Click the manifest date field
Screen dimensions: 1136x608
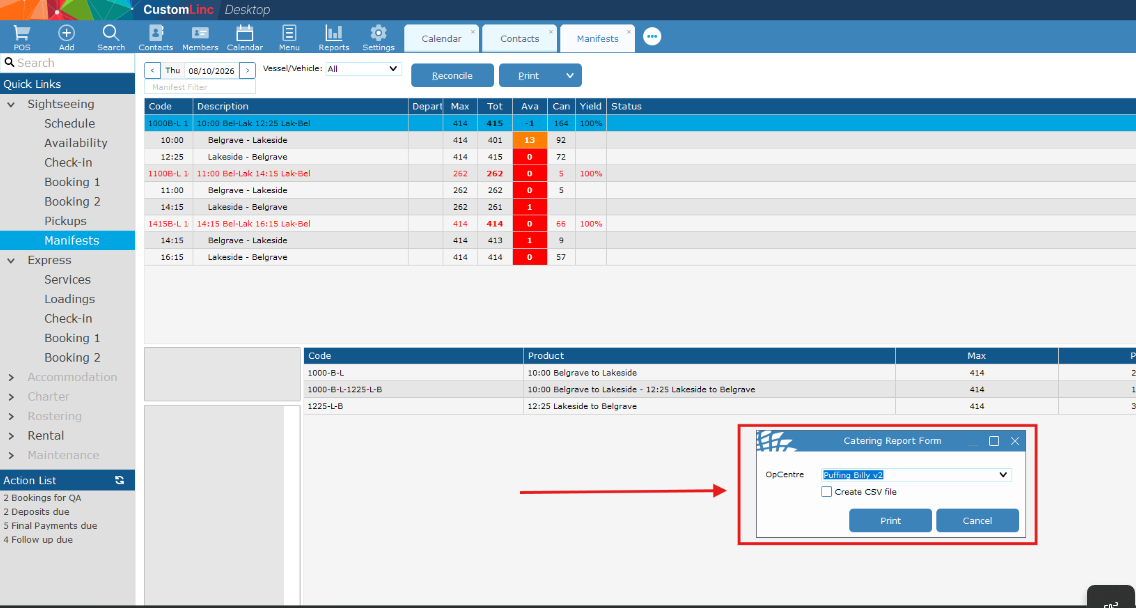pyautogui.click(x=210, y=70)
